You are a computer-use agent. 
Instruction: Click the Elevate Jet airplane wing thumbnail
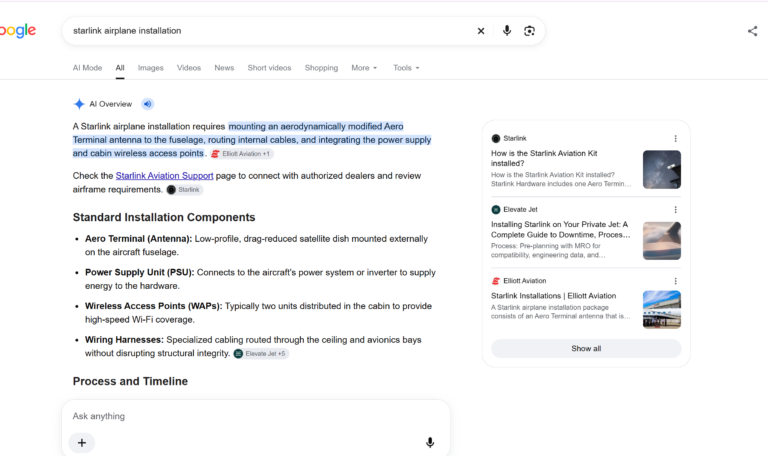[662, 240]
